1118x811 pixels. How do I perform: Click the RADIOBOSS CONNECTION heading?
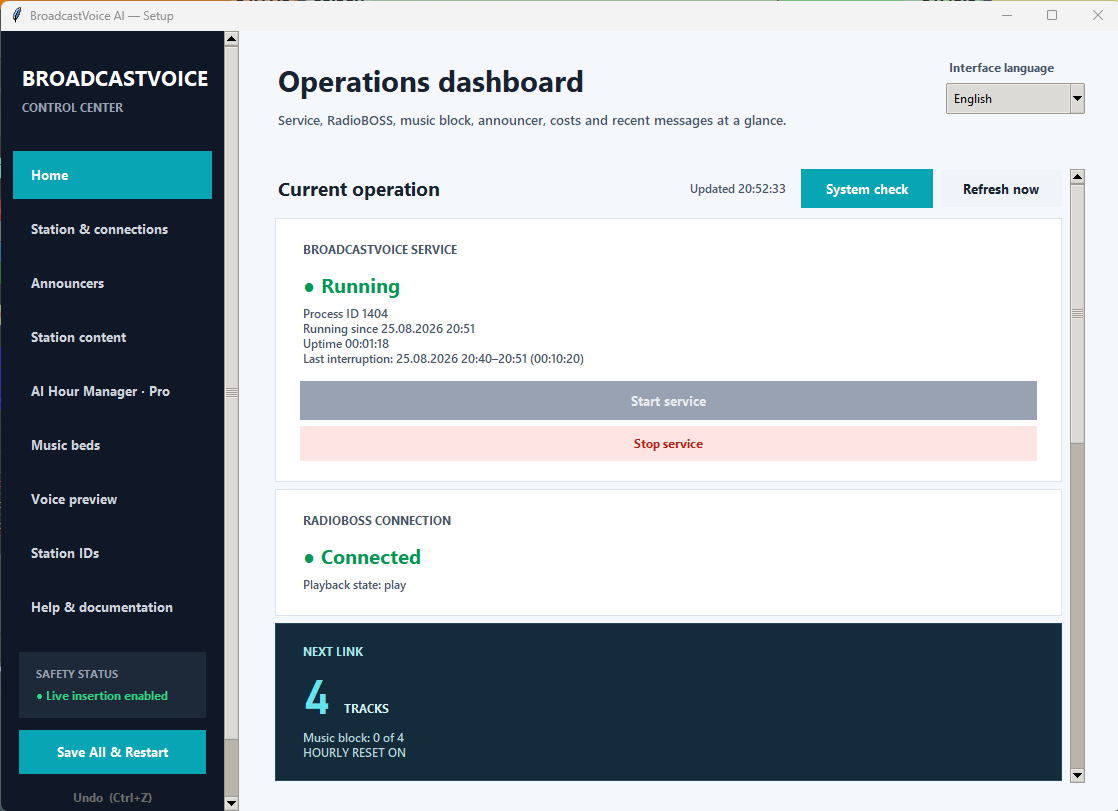[376, 521]
